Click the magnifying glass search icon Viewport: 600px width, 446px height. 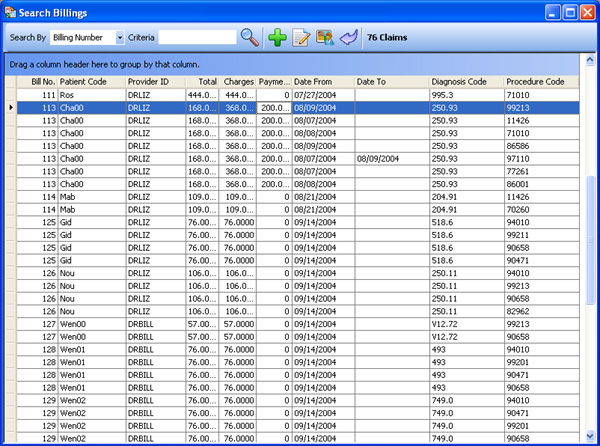click(x=250, y=37)
